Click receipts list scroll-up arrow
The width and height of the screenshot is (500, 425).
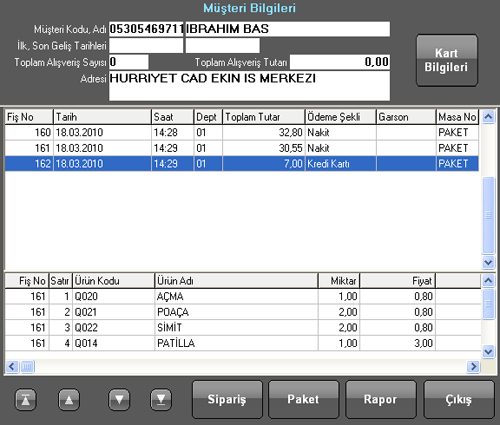[x=488, y=117]
